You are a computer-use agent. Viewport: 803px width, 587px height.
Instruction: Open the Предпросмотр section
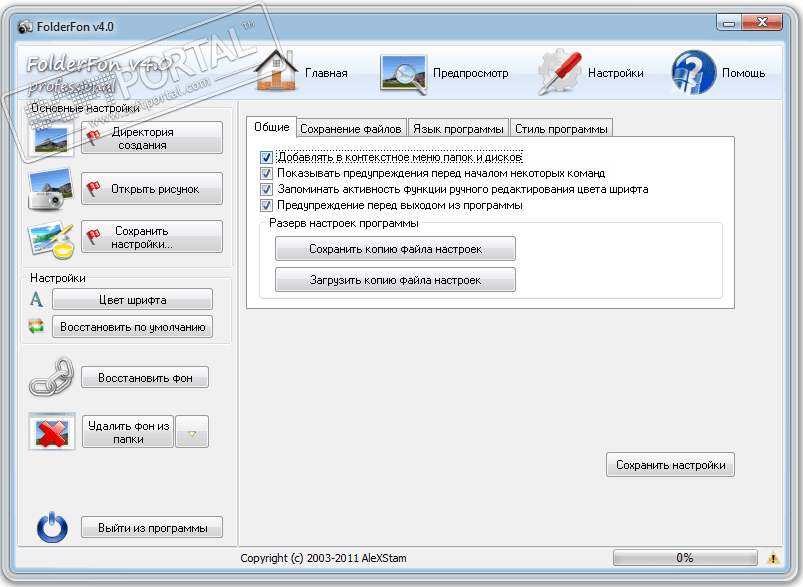point(471,73)
